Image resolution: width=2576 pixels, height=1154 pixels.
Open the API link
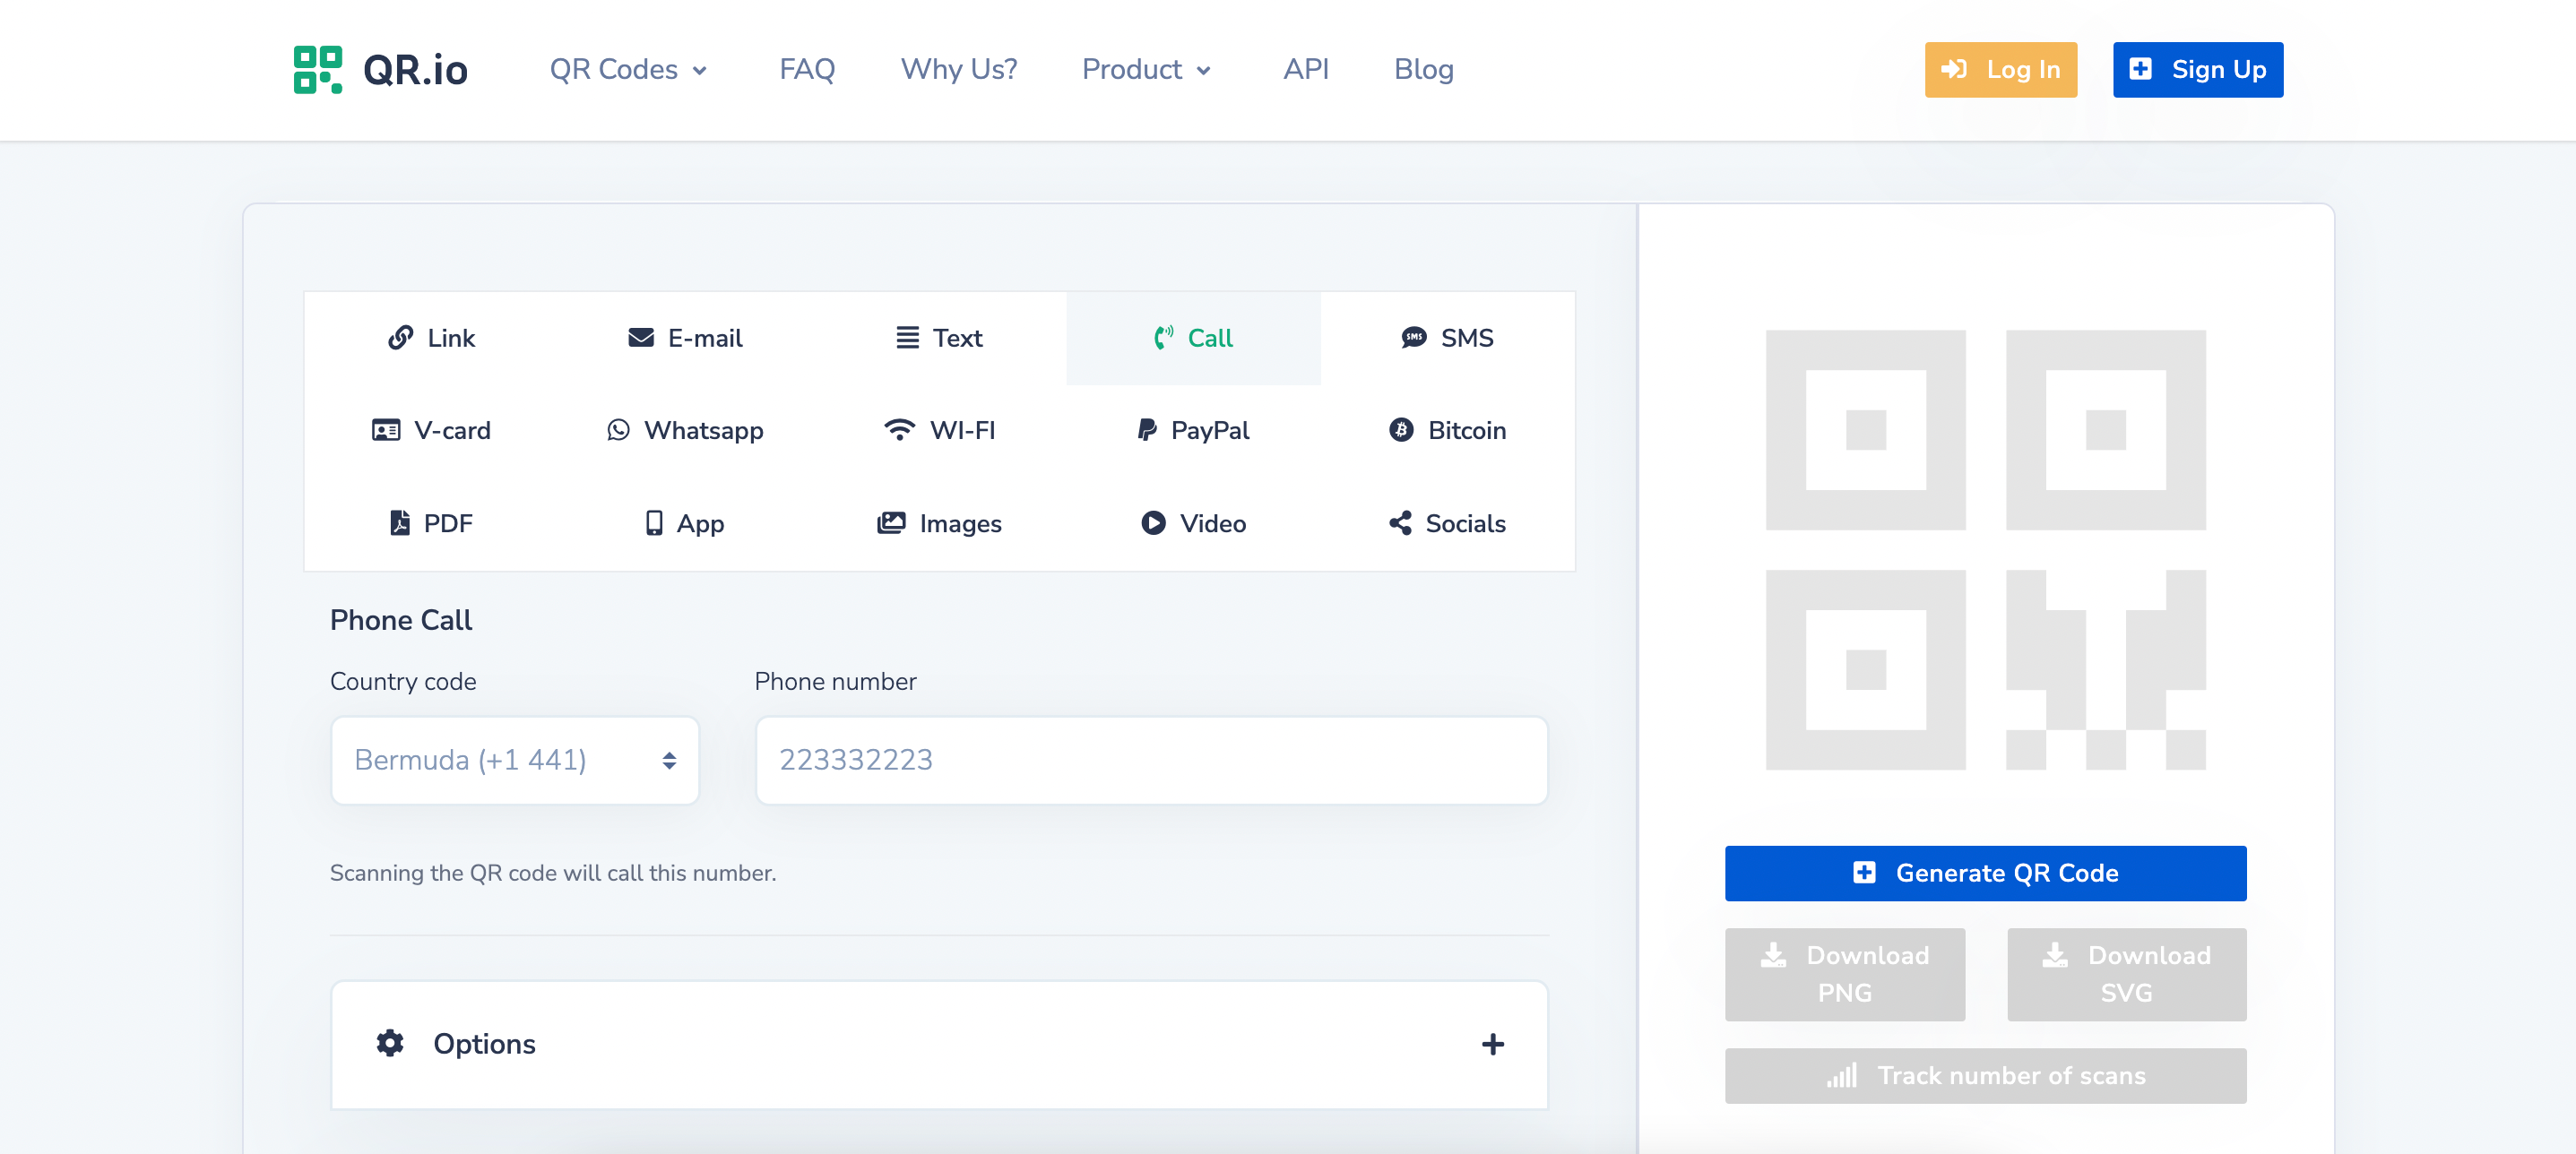click(x=1305, y=69)
